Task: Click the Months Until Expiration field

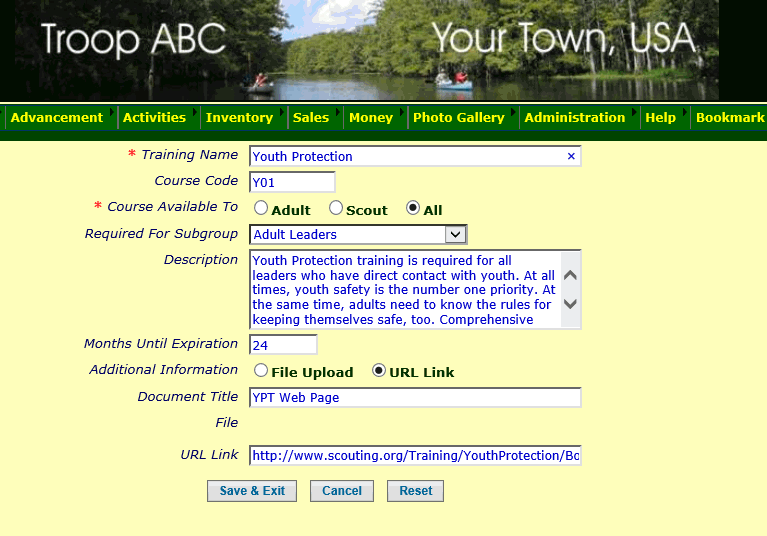Action: (283, 345)
